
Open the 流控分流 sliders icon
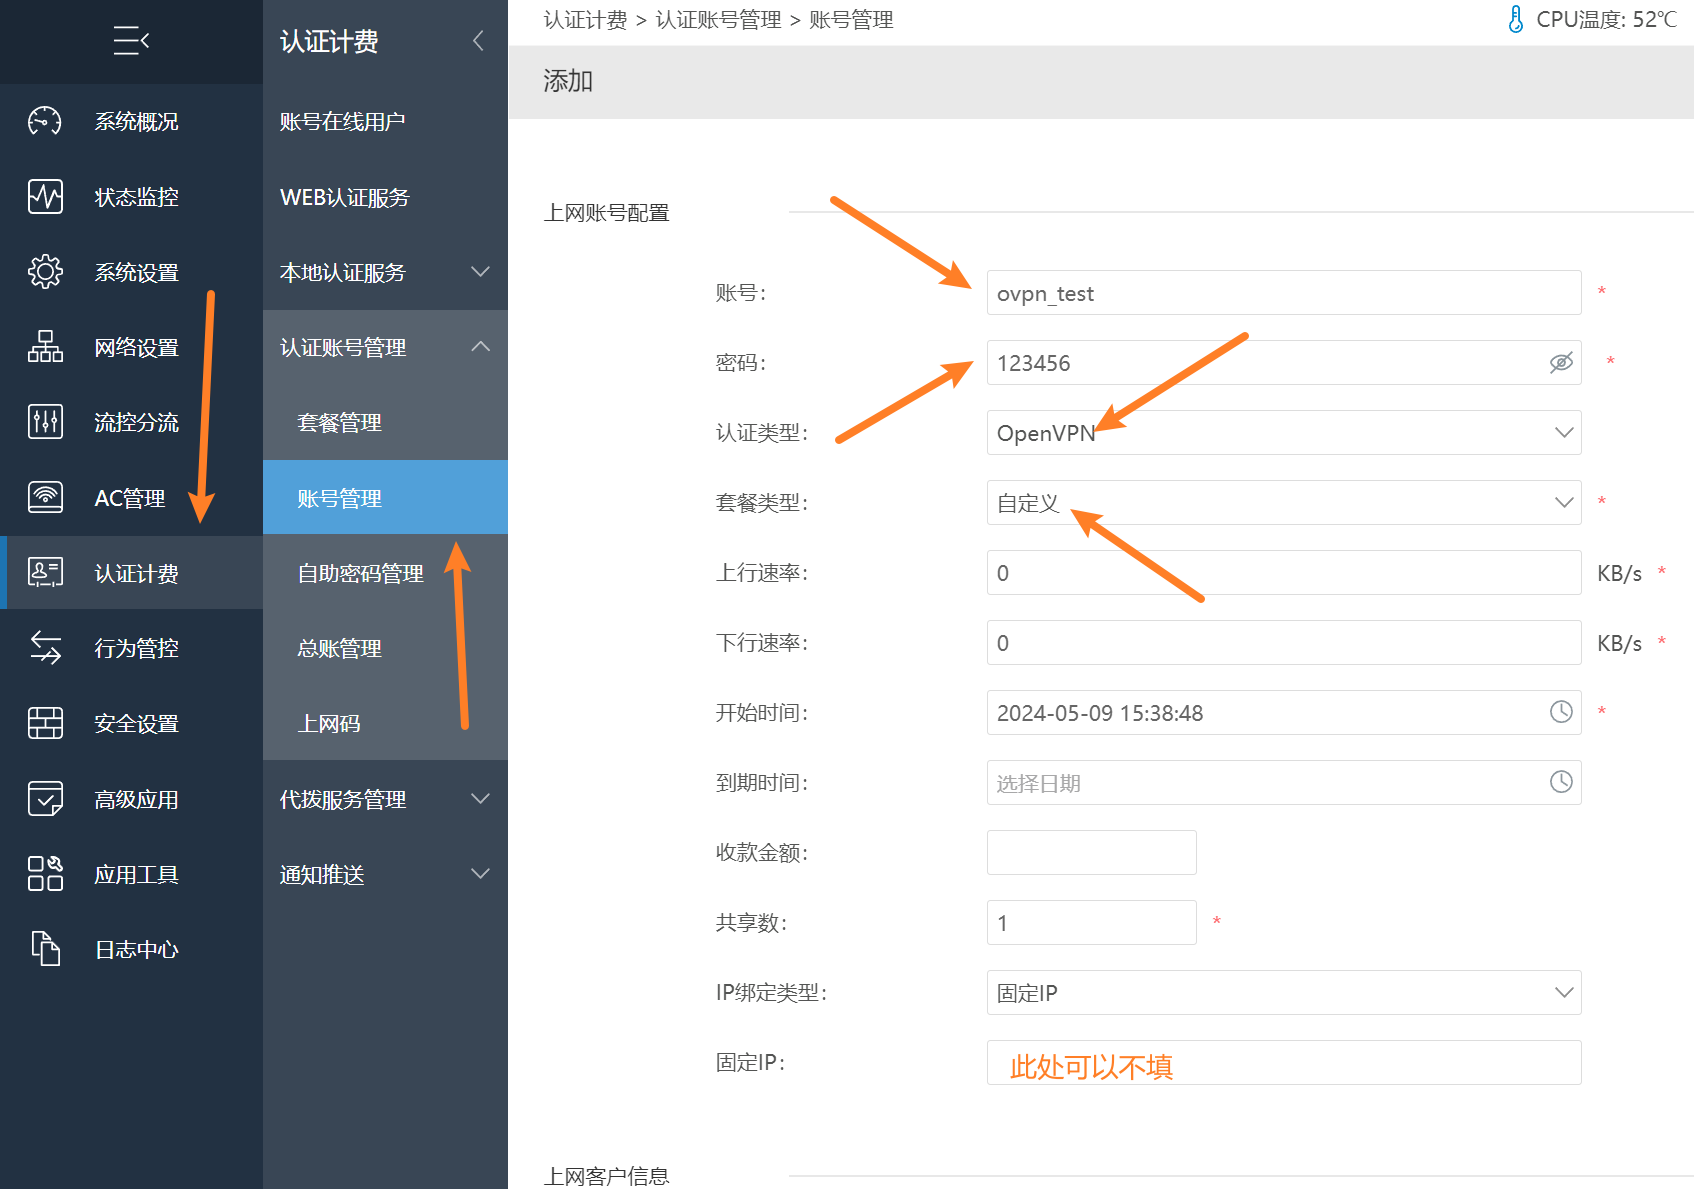(45, 422)
